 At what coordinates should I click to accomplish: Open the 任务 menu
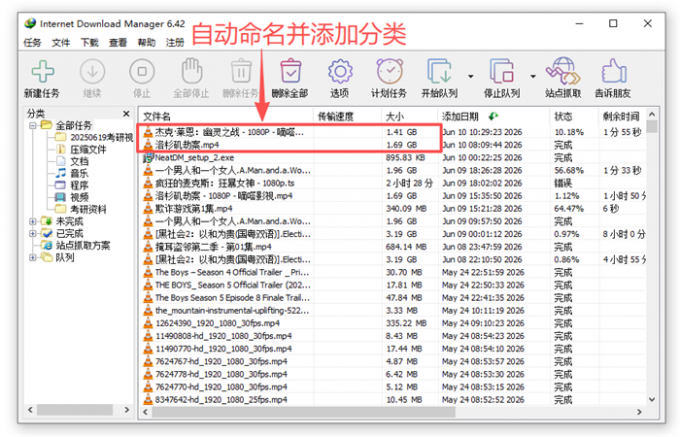pos(32,42)
